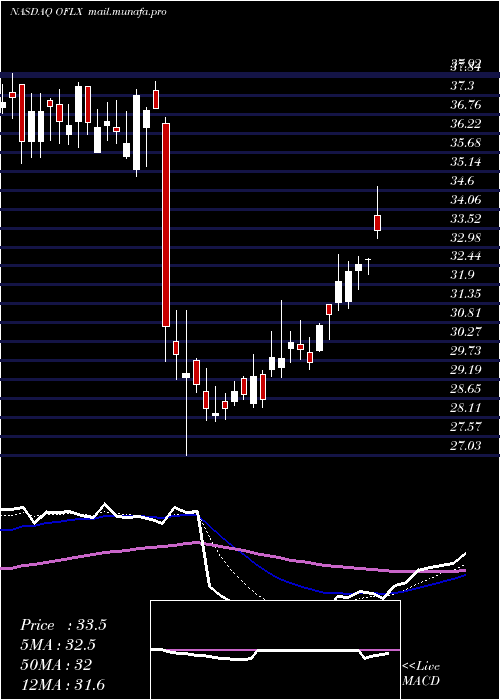
Task: Click the 'Price : 33.5' readout
Action: coord(63,625)
